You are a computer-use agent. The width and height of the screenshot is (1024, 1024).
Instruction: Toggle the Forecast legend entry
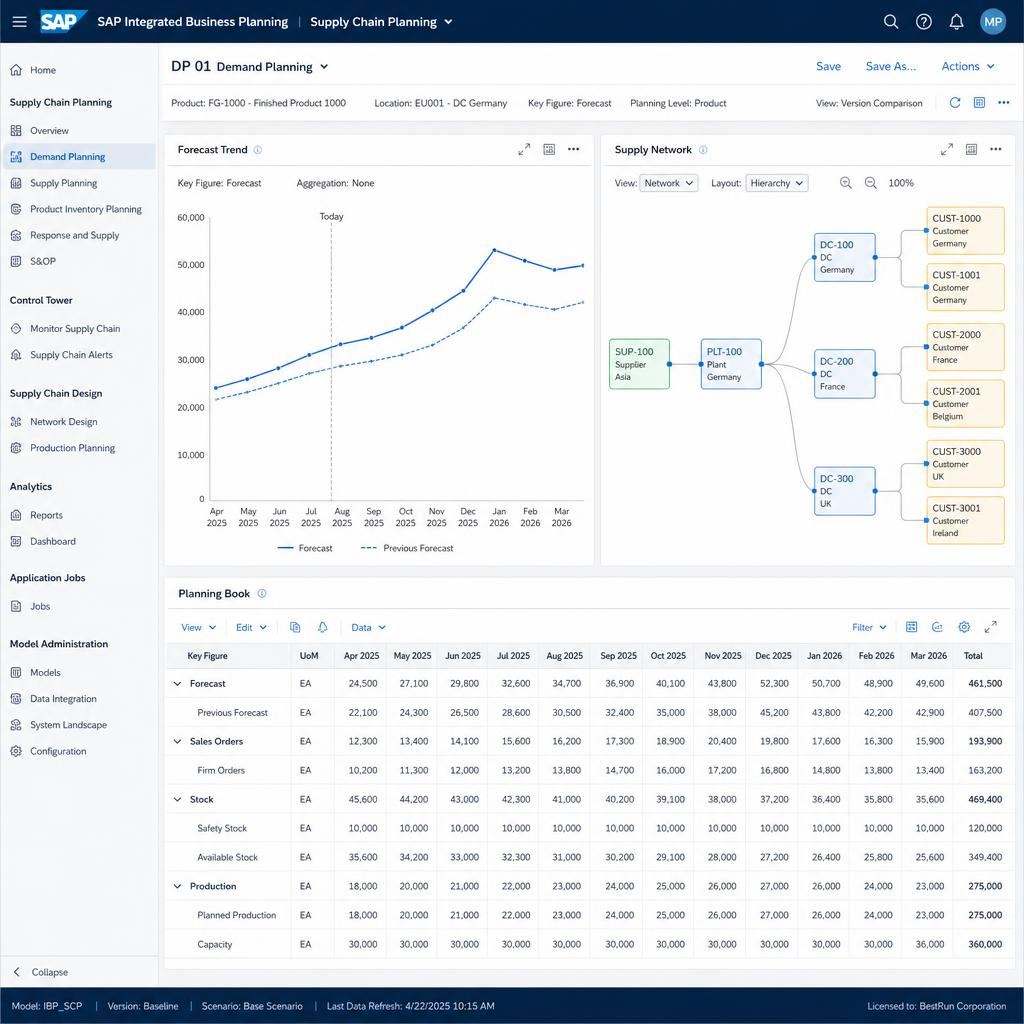point(304,549)
